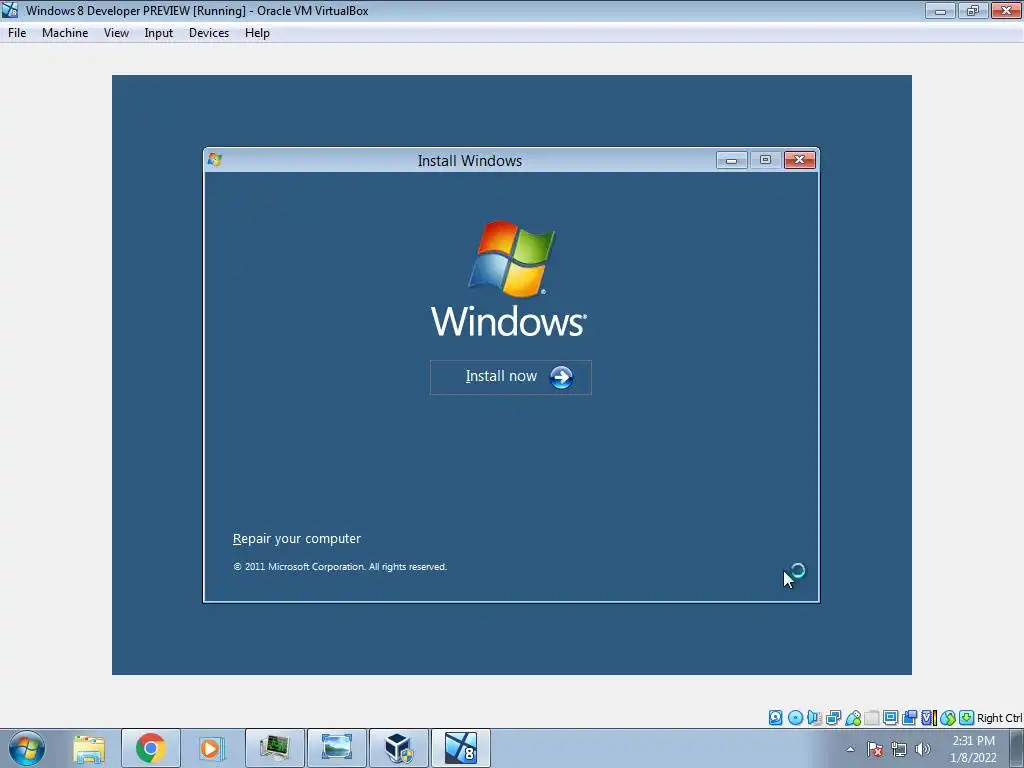
Task: Open the media player taskbar icon
Action: click(212, 748)
